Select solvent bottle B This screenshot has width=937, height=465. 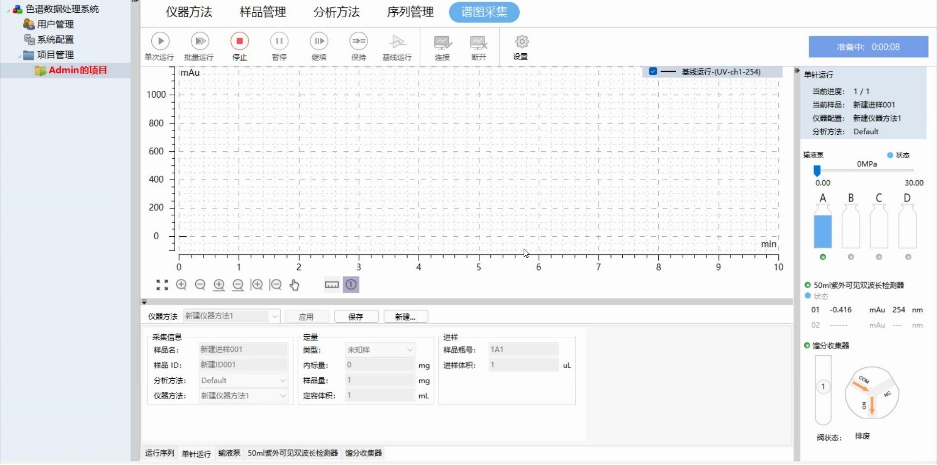pos(851,225)
